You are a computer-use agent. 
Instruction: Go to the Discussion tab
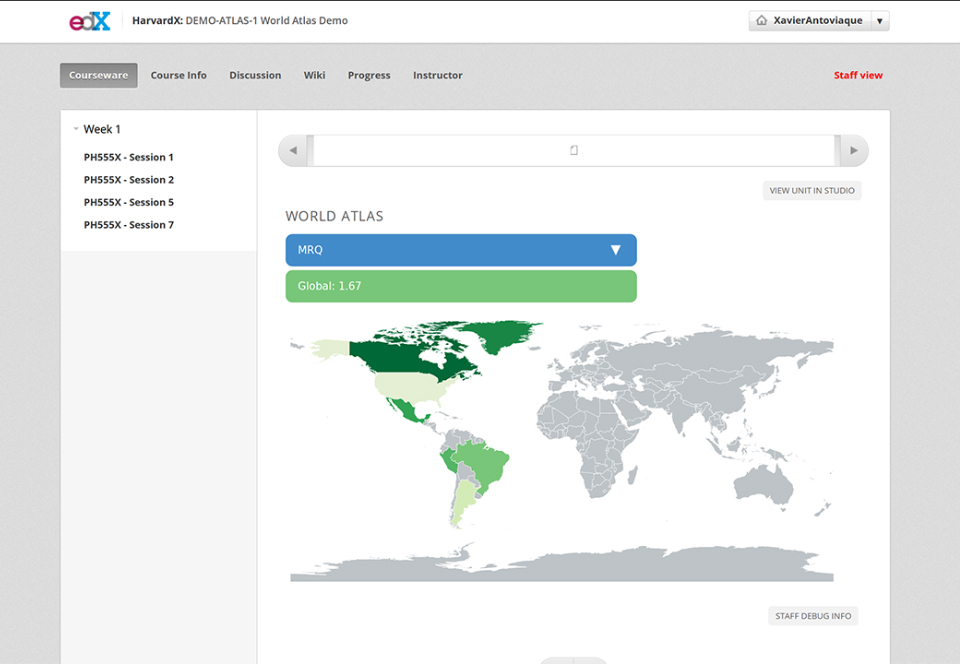(255, 75)
